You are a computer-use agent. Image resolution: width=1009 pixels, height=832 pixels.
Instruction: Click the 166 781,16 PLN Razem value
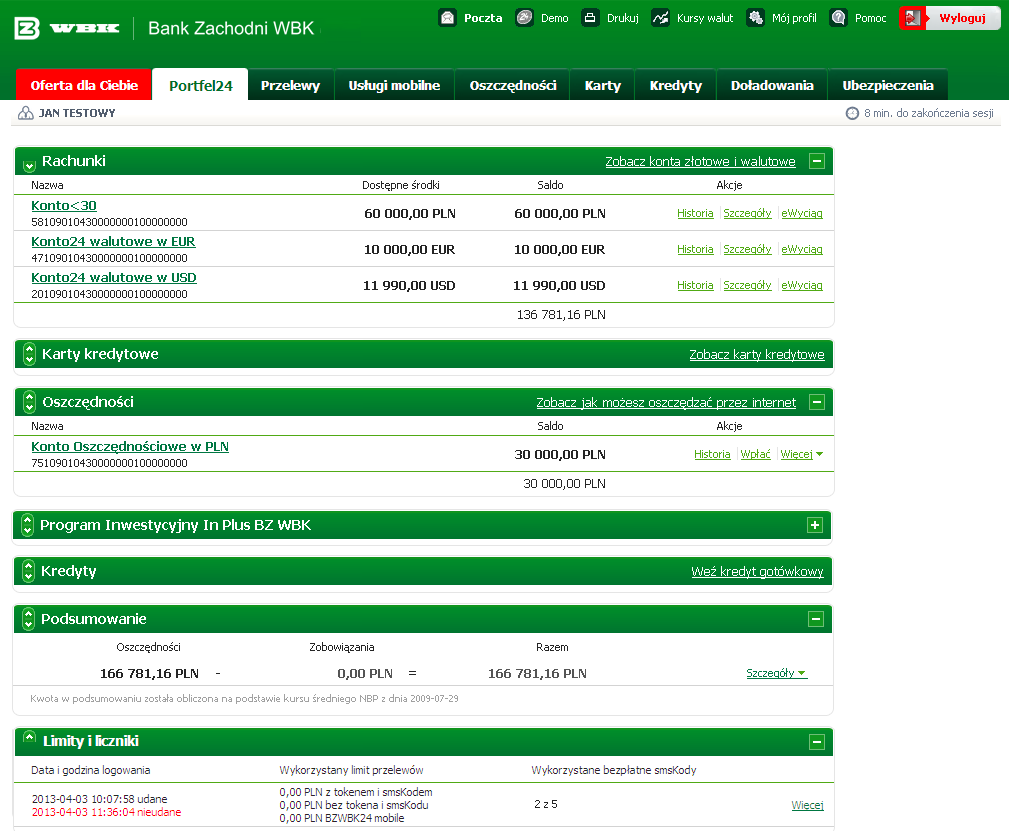click(x=537, y=674)
